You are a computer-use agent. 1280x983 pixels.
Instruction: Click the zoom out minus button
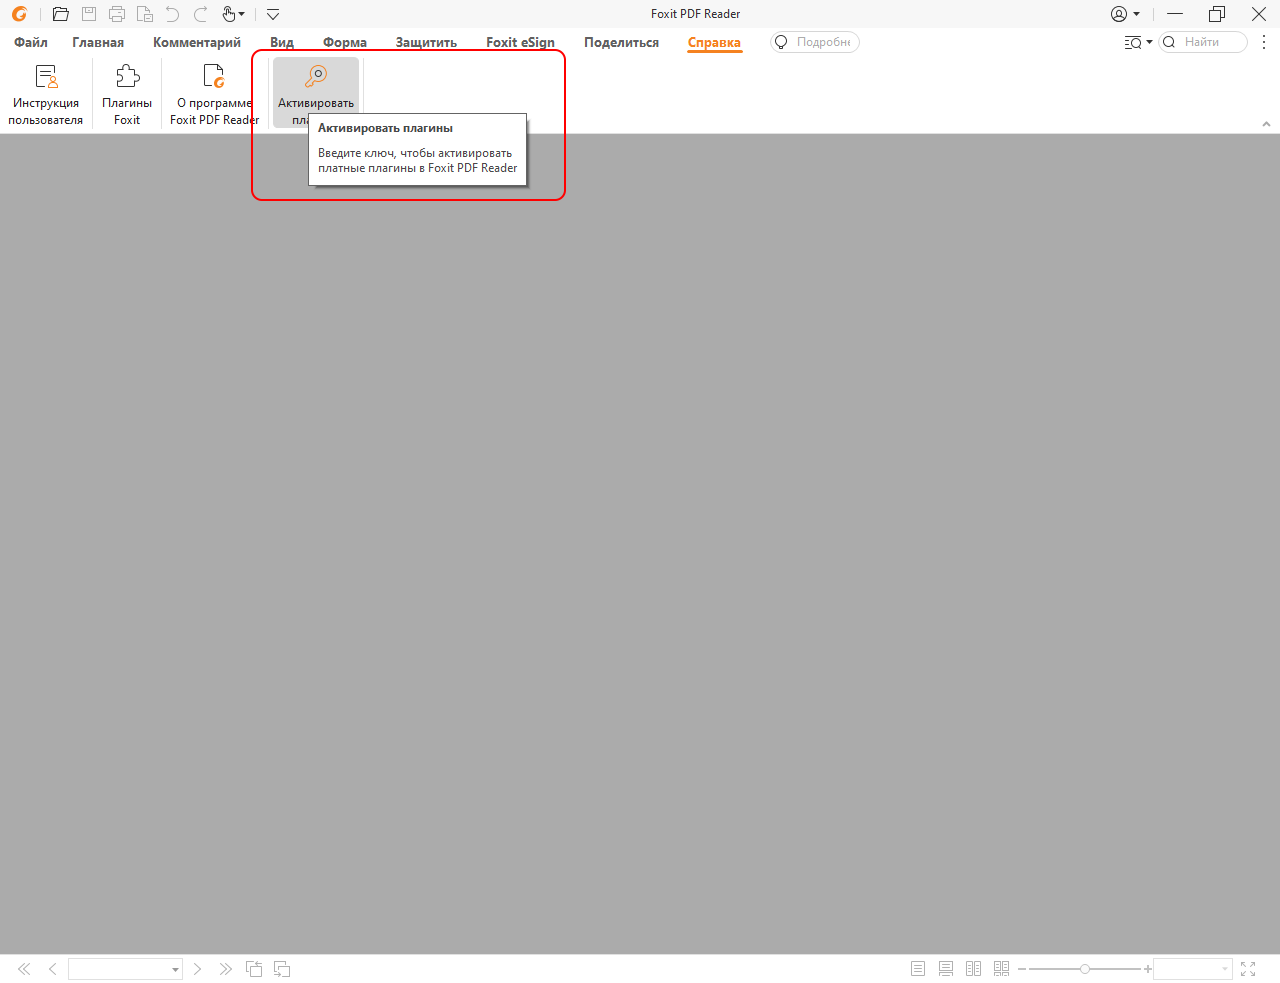coord(1022,969)
